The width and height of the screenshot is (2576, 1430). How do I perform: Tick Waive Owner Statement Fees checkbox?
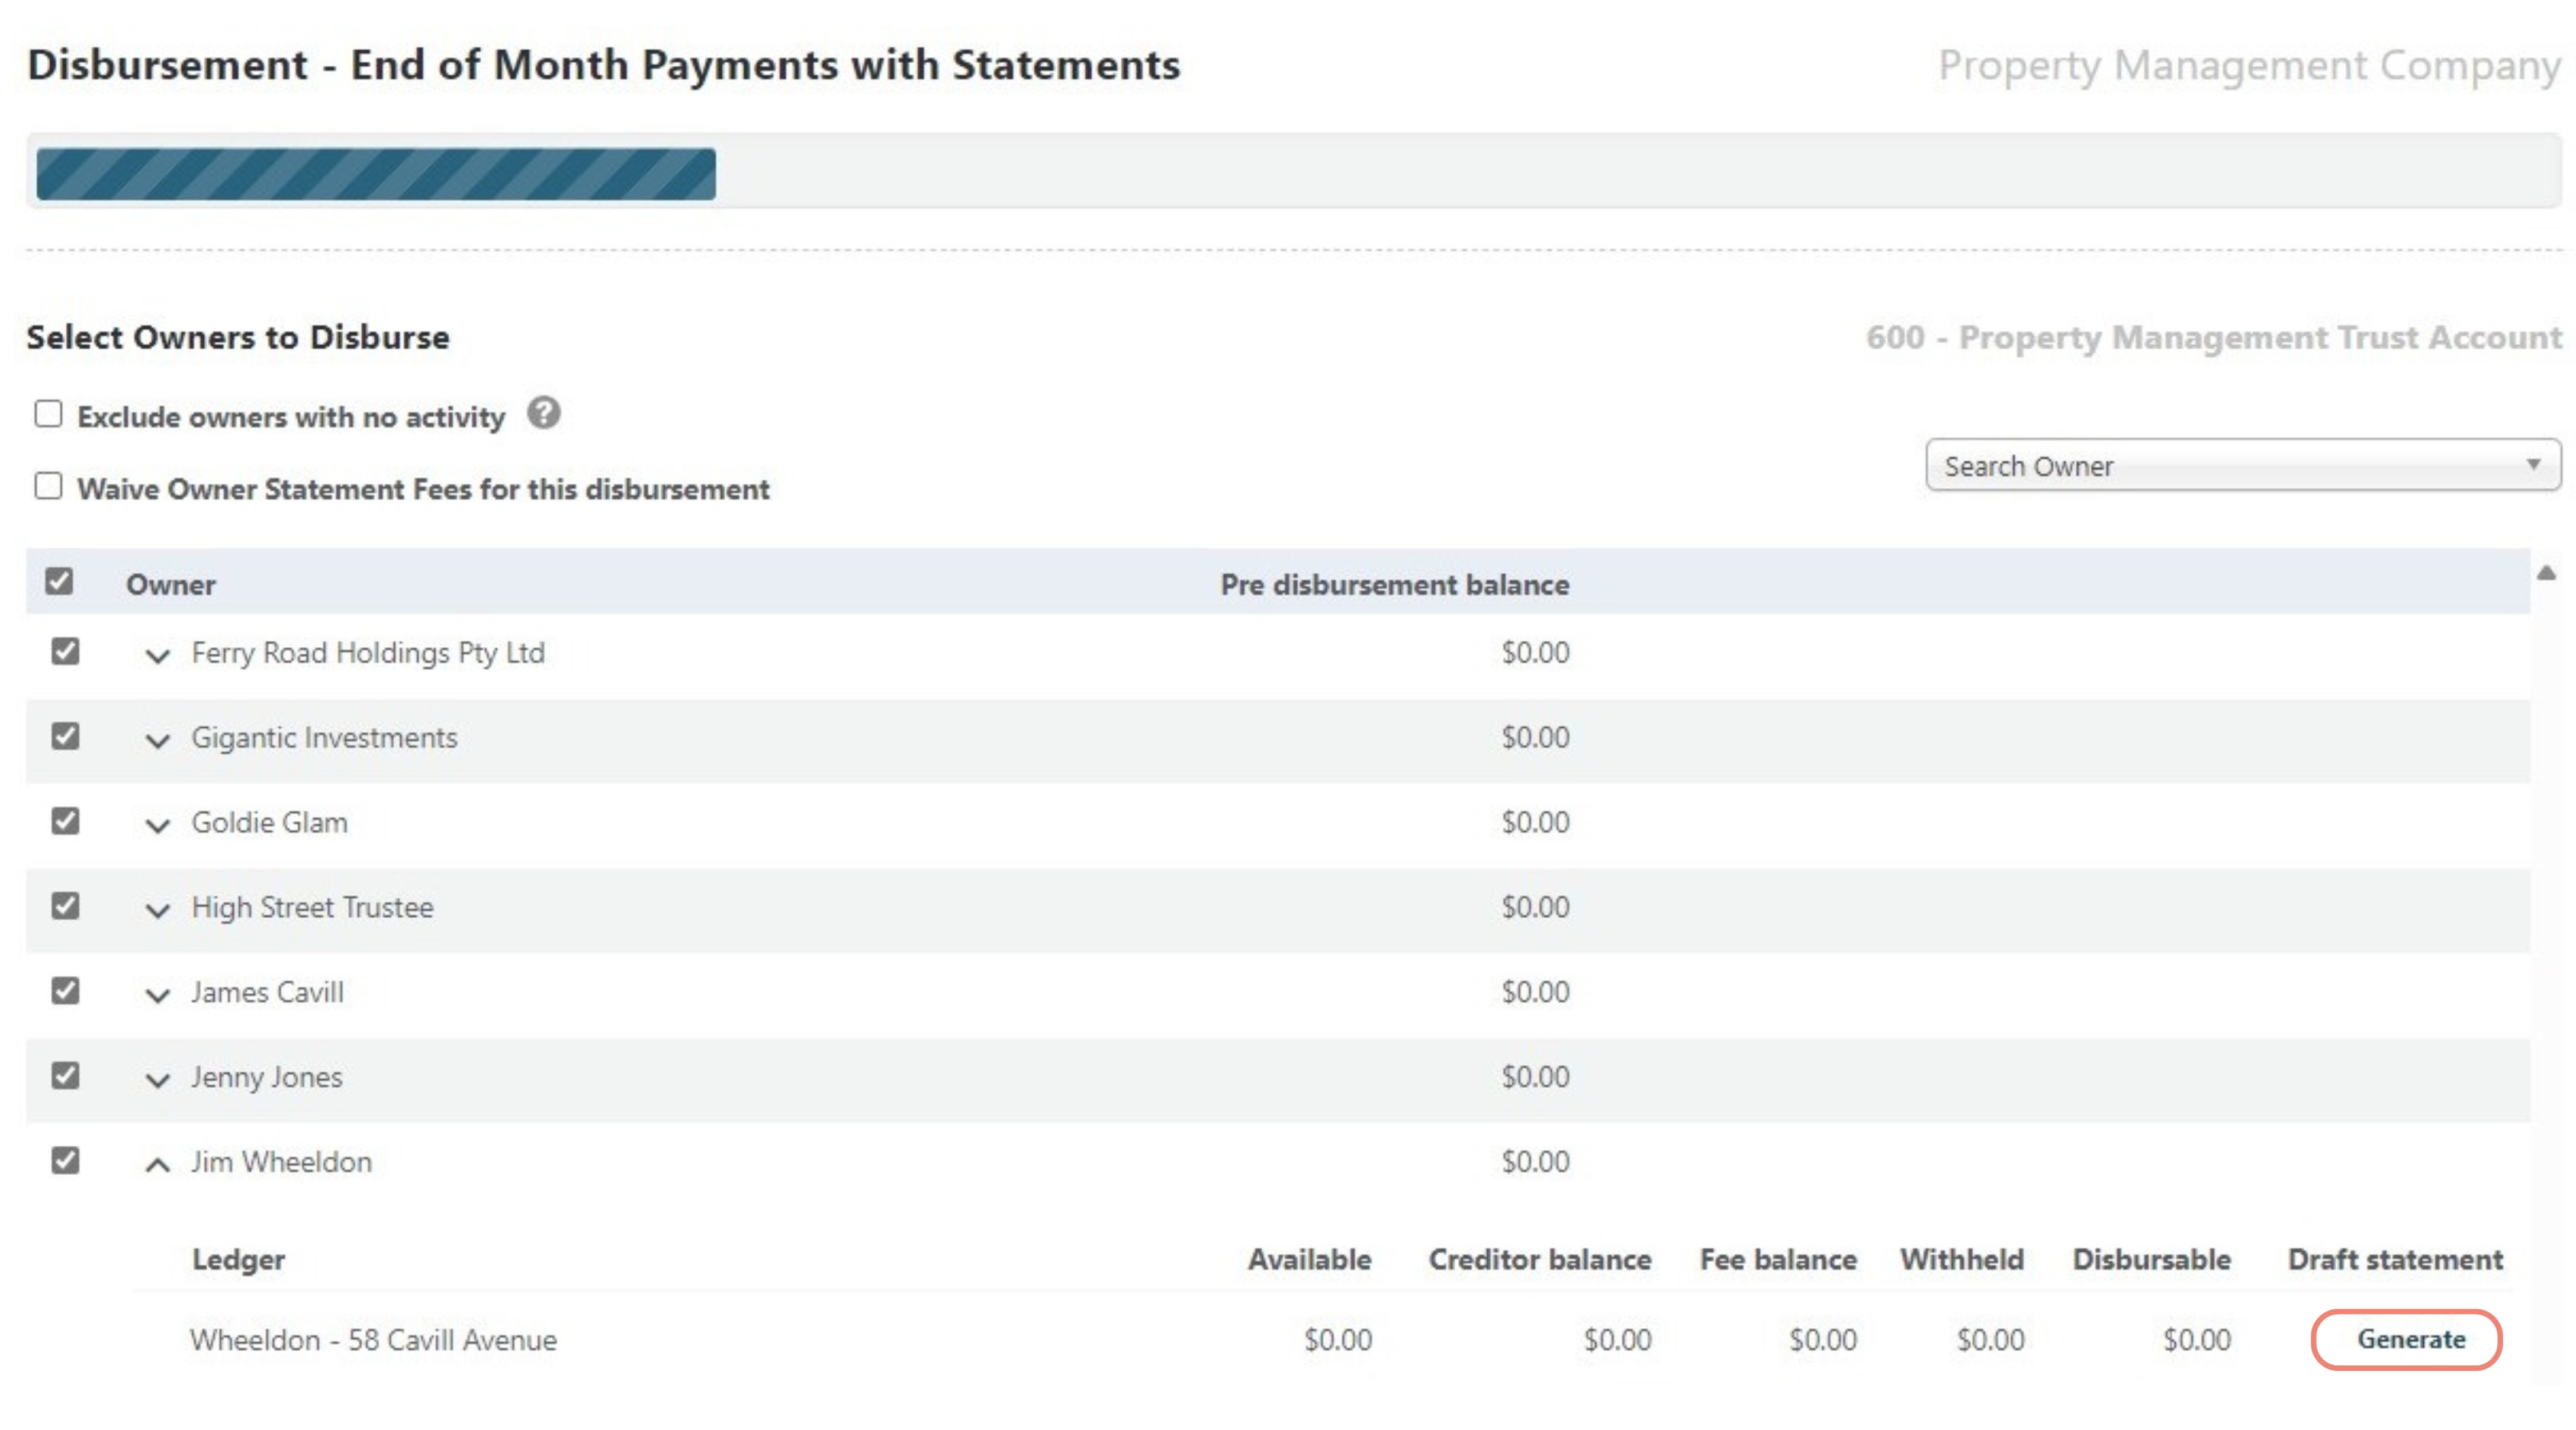coord(48,487)
